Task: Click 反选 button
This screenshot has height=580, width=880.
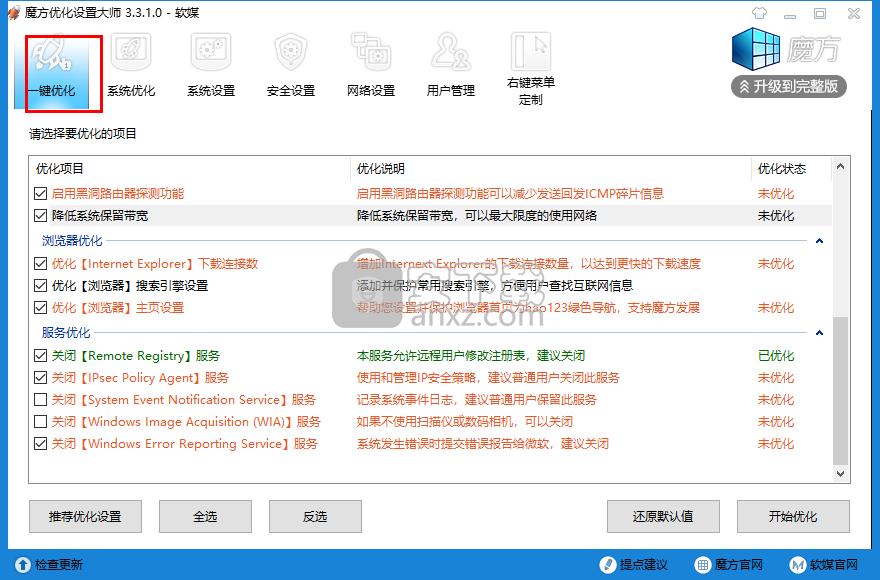Action: click(x=315, y=517)
